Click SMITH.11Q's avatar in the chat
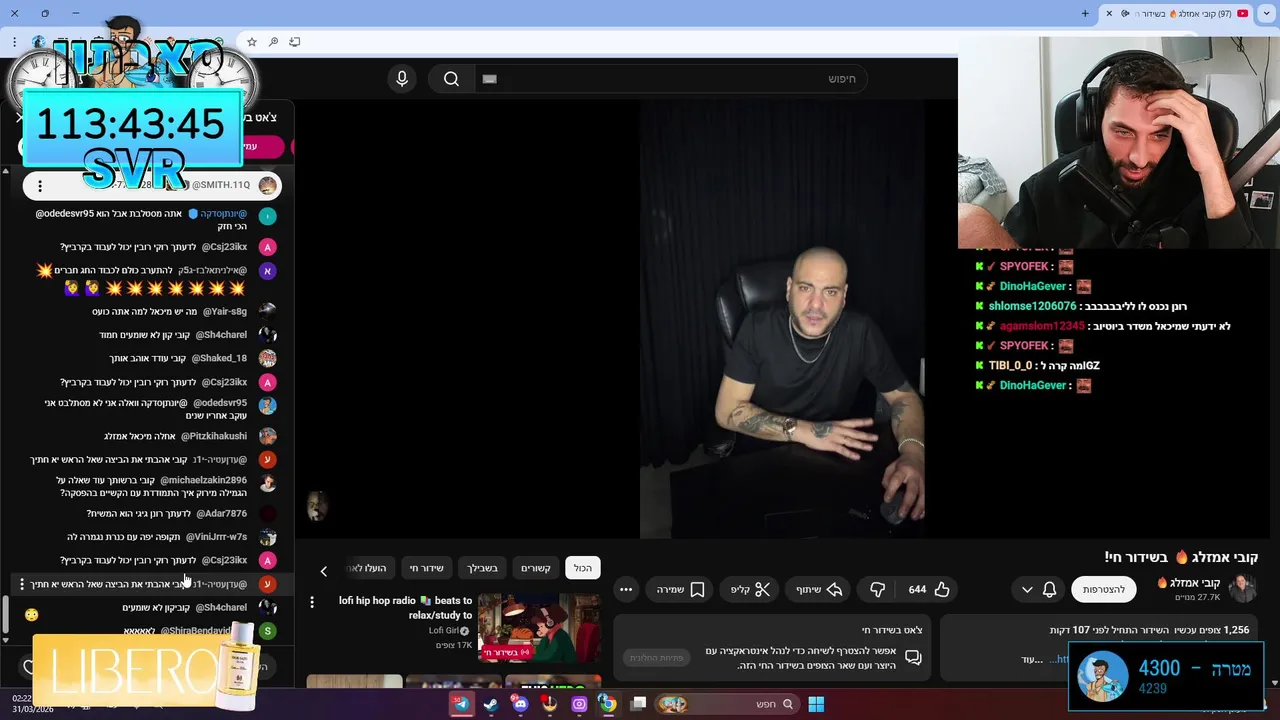Screen dimensions: 1280x720 [x=267, y=185]
